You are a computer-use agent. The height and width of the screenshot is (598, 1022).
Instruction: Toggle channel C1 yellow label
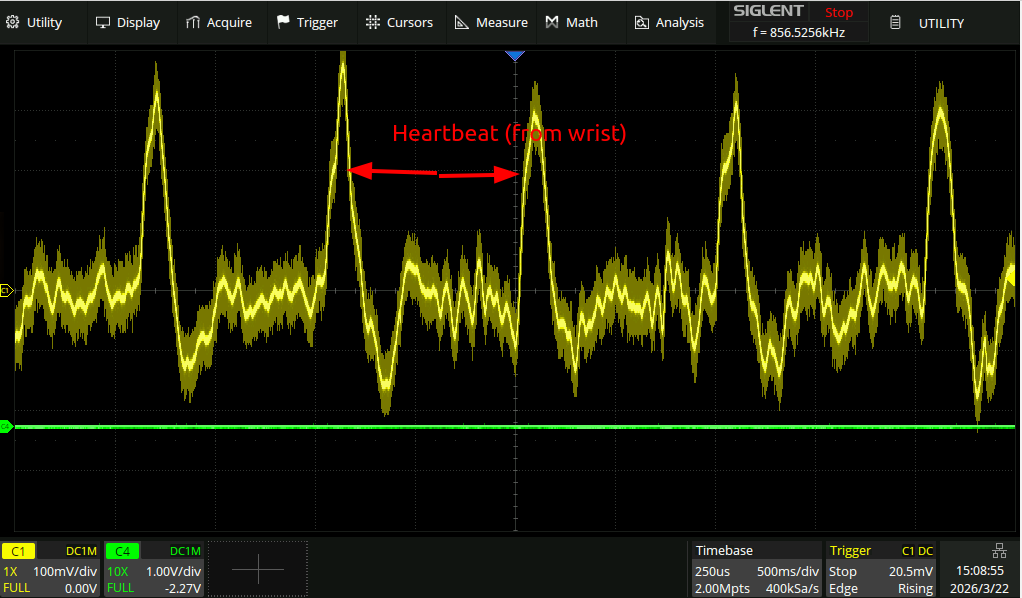coord(18,551)
